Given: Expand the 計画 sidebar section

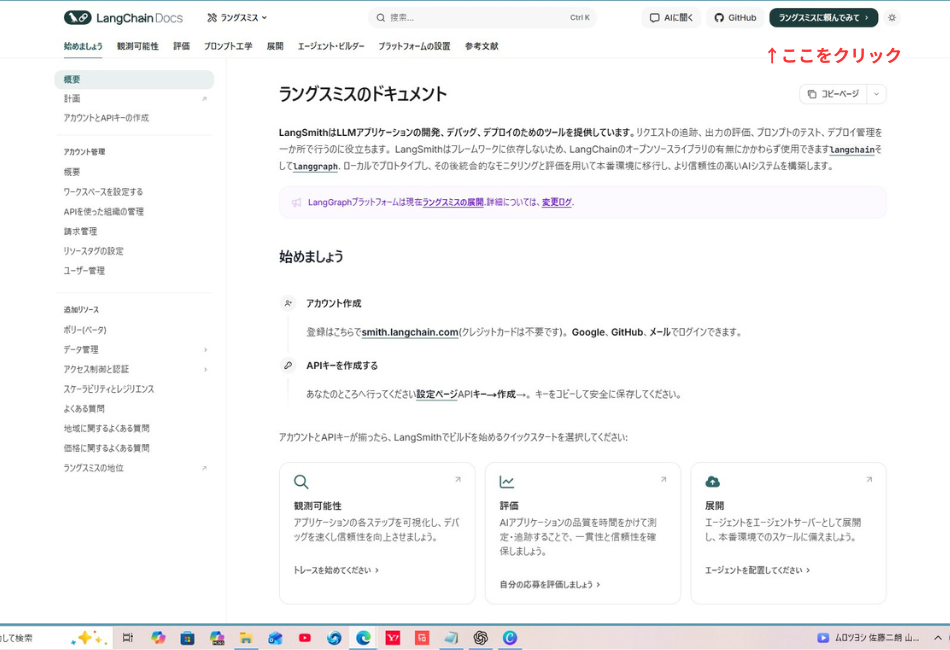Looking at the screenshot, I should (204, 99).
